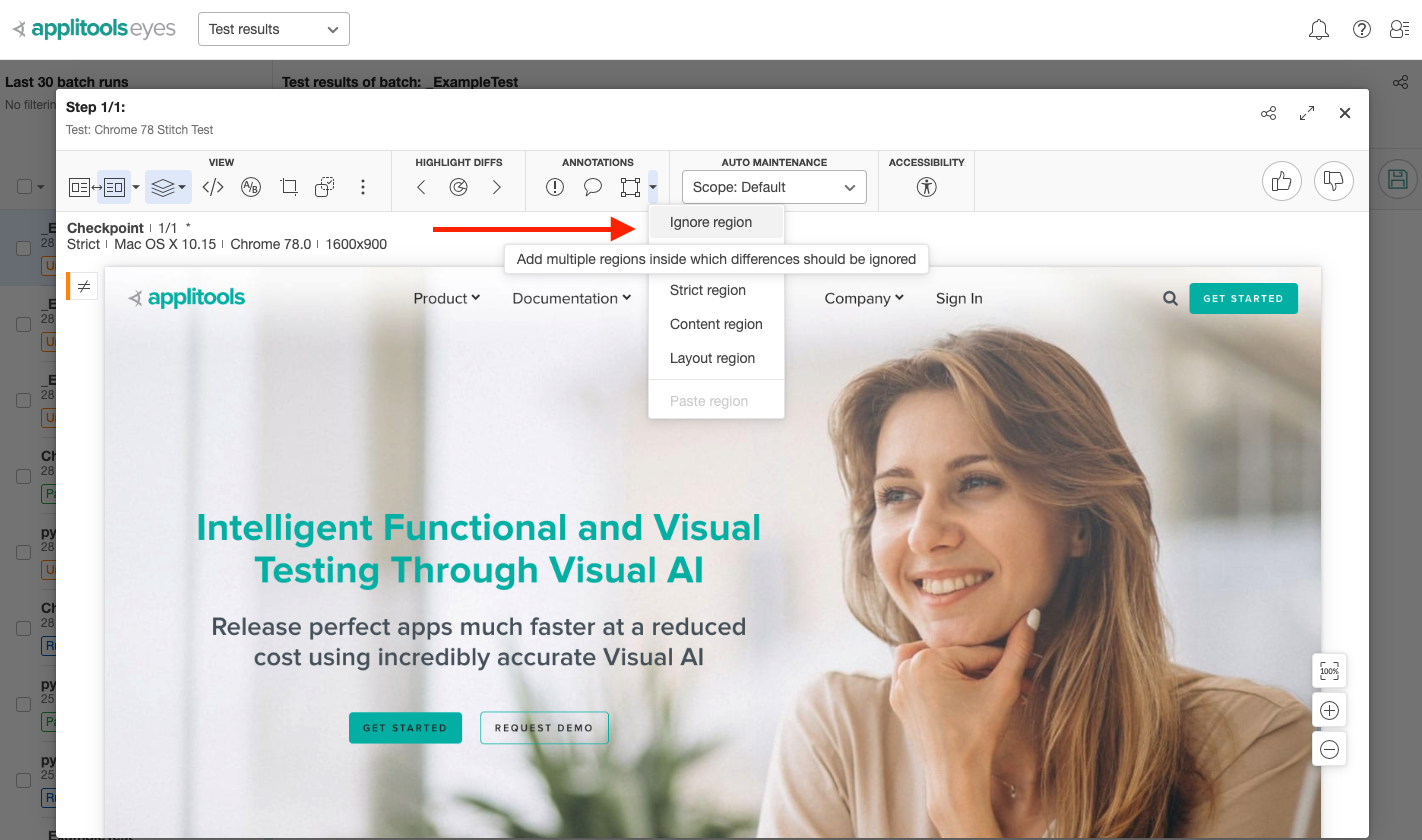Image resolution: width=1422 pixels, height=840 pixels.
Task: Click the "Test: Chrome 78 Stitch Test" label
Action: click(x=140, y=130)
